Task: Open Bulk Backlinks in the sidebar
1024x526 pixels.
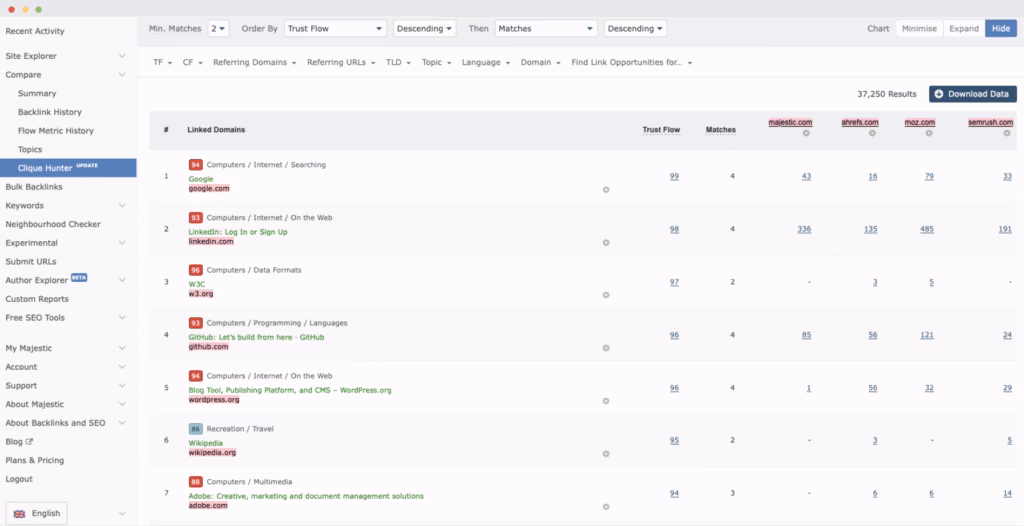Action: point(34,187)
